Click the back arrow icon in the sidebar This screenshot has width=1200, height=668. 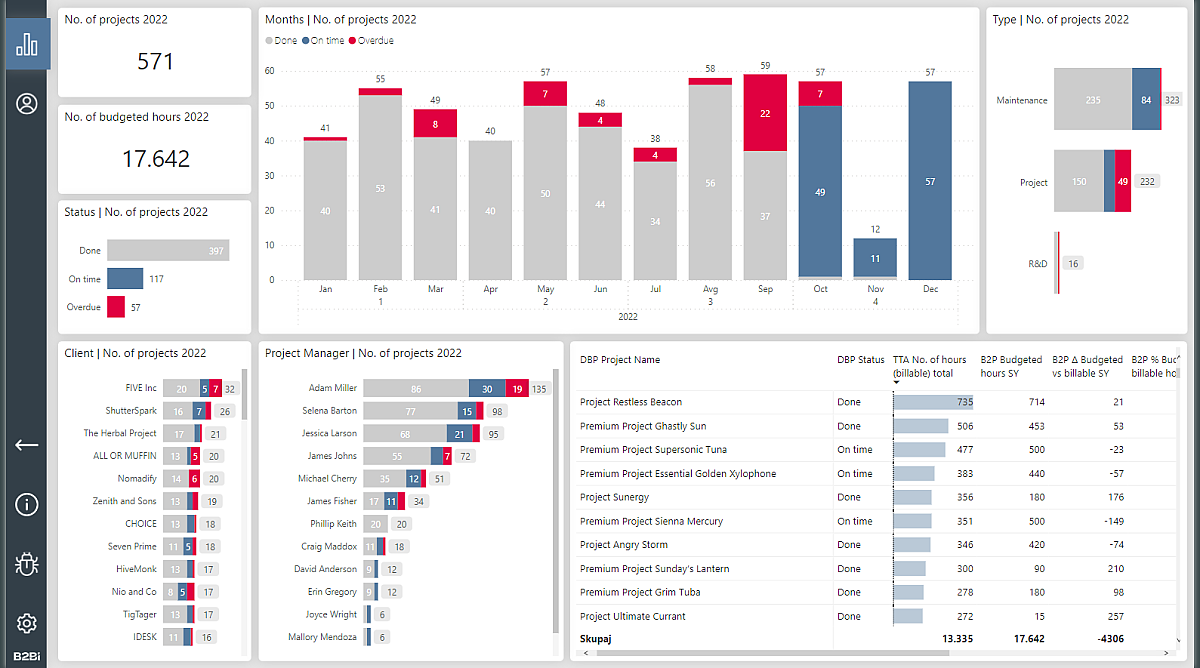[x=27, y=445]
